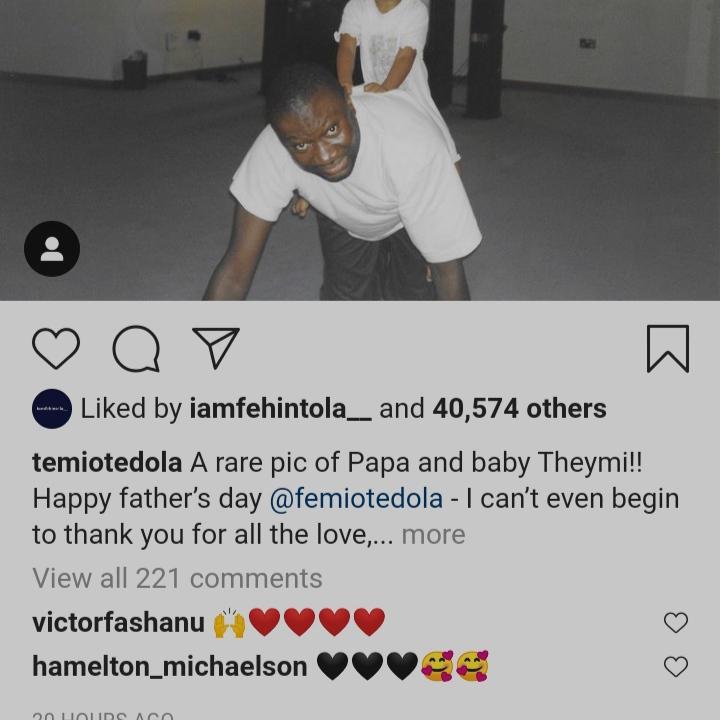Viewport: 720px width, 720px height.
Task: Like the post with the heart icon
Action: pos(56,349)
